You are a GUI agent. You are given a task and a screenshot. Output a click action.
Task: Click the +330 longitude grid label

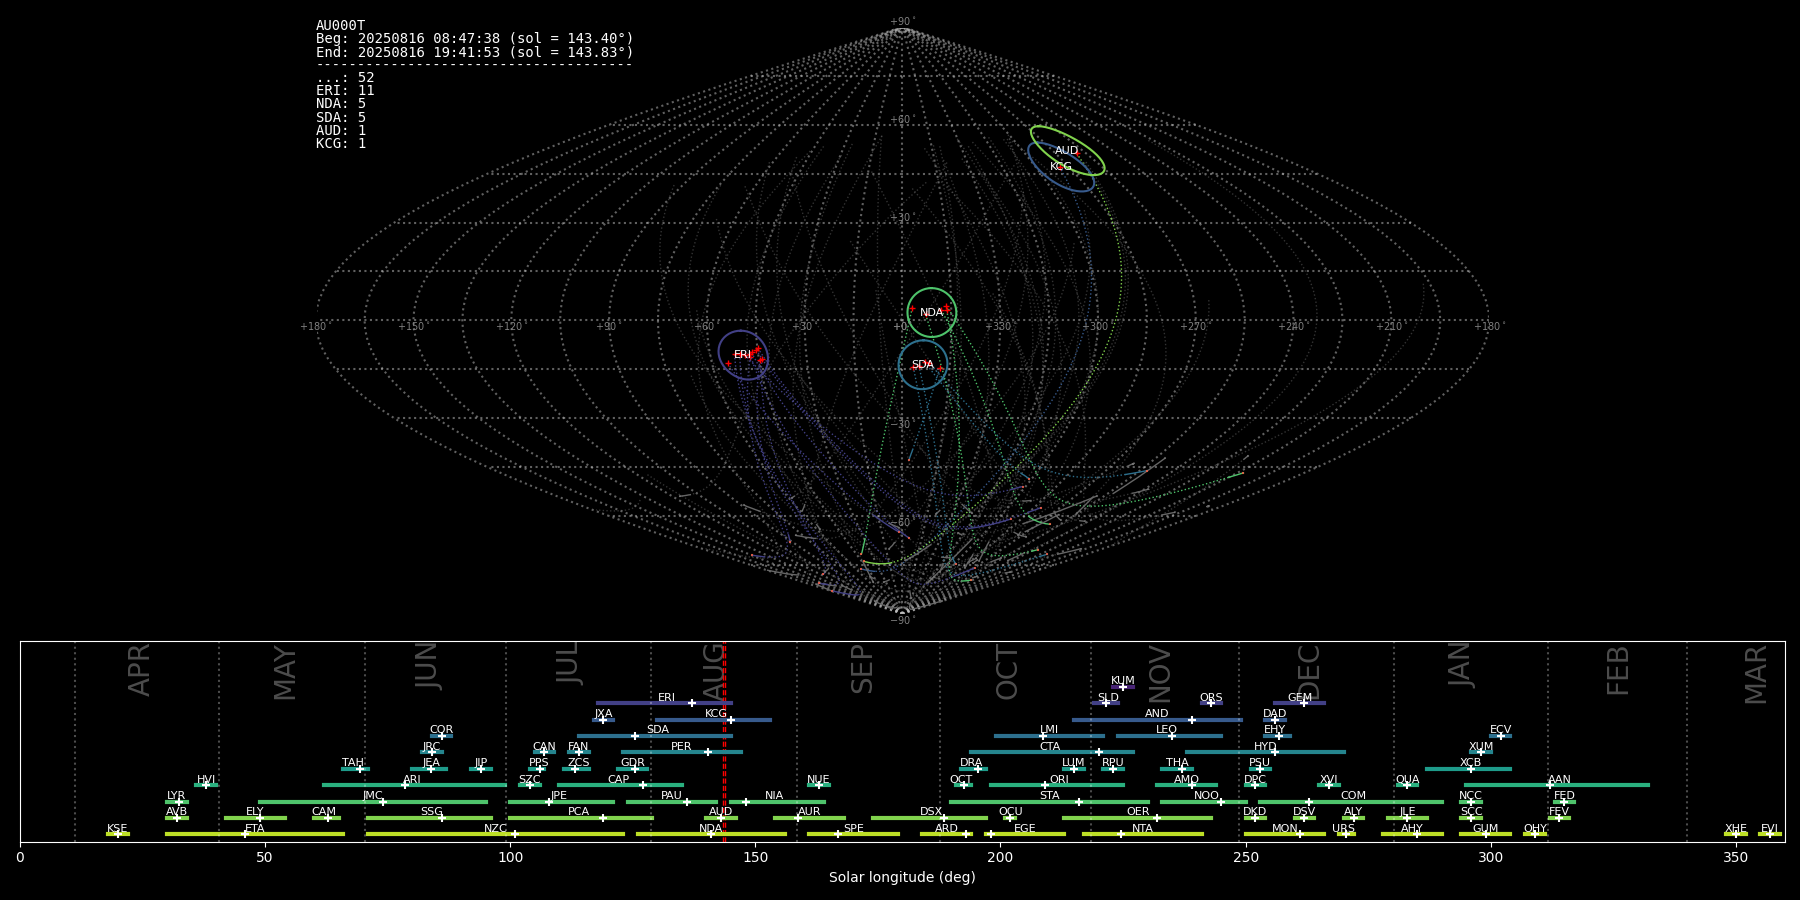pos(998,327)
